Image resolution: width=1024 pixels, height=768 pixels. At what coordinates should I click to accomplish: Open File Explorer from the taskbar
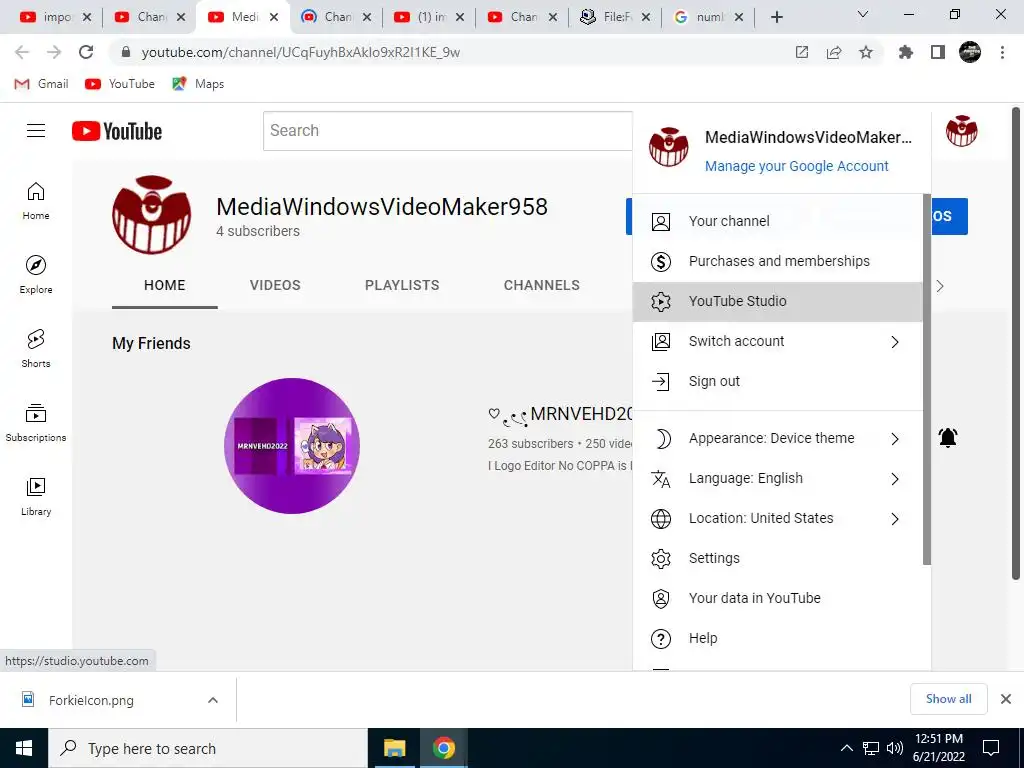[x=394, y=748]
